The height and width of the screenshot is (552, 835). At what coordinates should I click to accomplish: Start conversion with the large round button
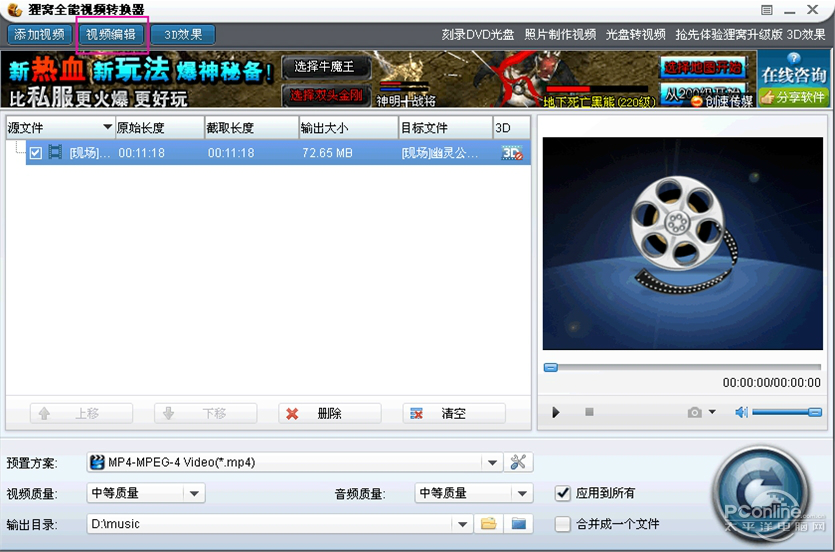762,494
